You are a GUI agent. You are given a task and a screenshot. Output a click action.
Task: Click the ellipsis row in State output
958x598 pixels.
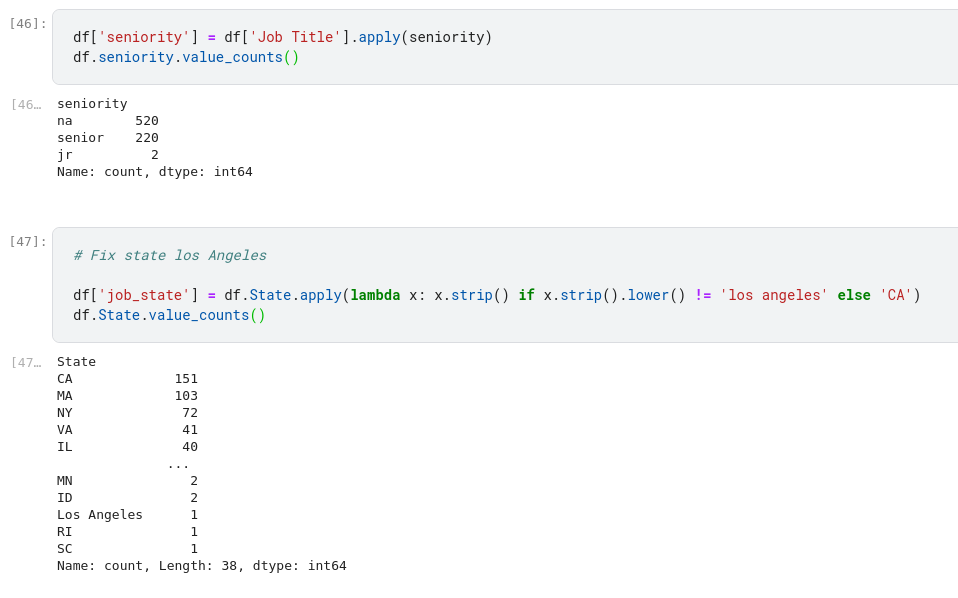coord(178,463)
